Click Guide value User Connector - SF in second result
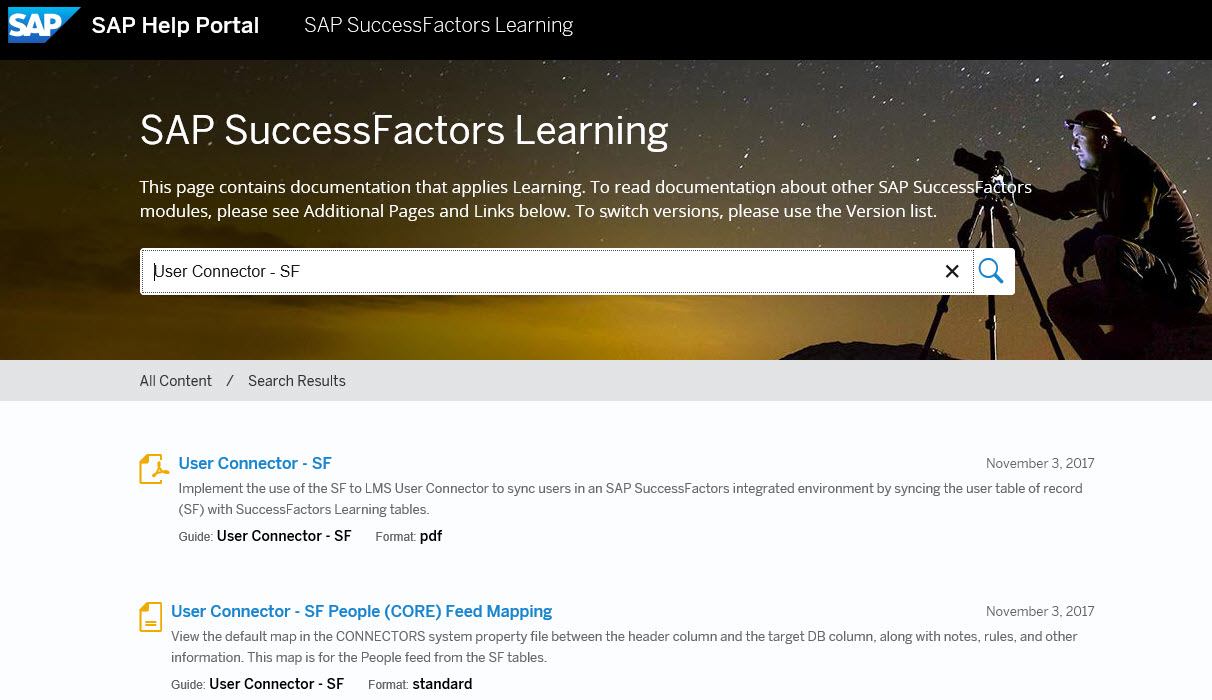This screenshot has width=1212, height=700. coord(276,684)
